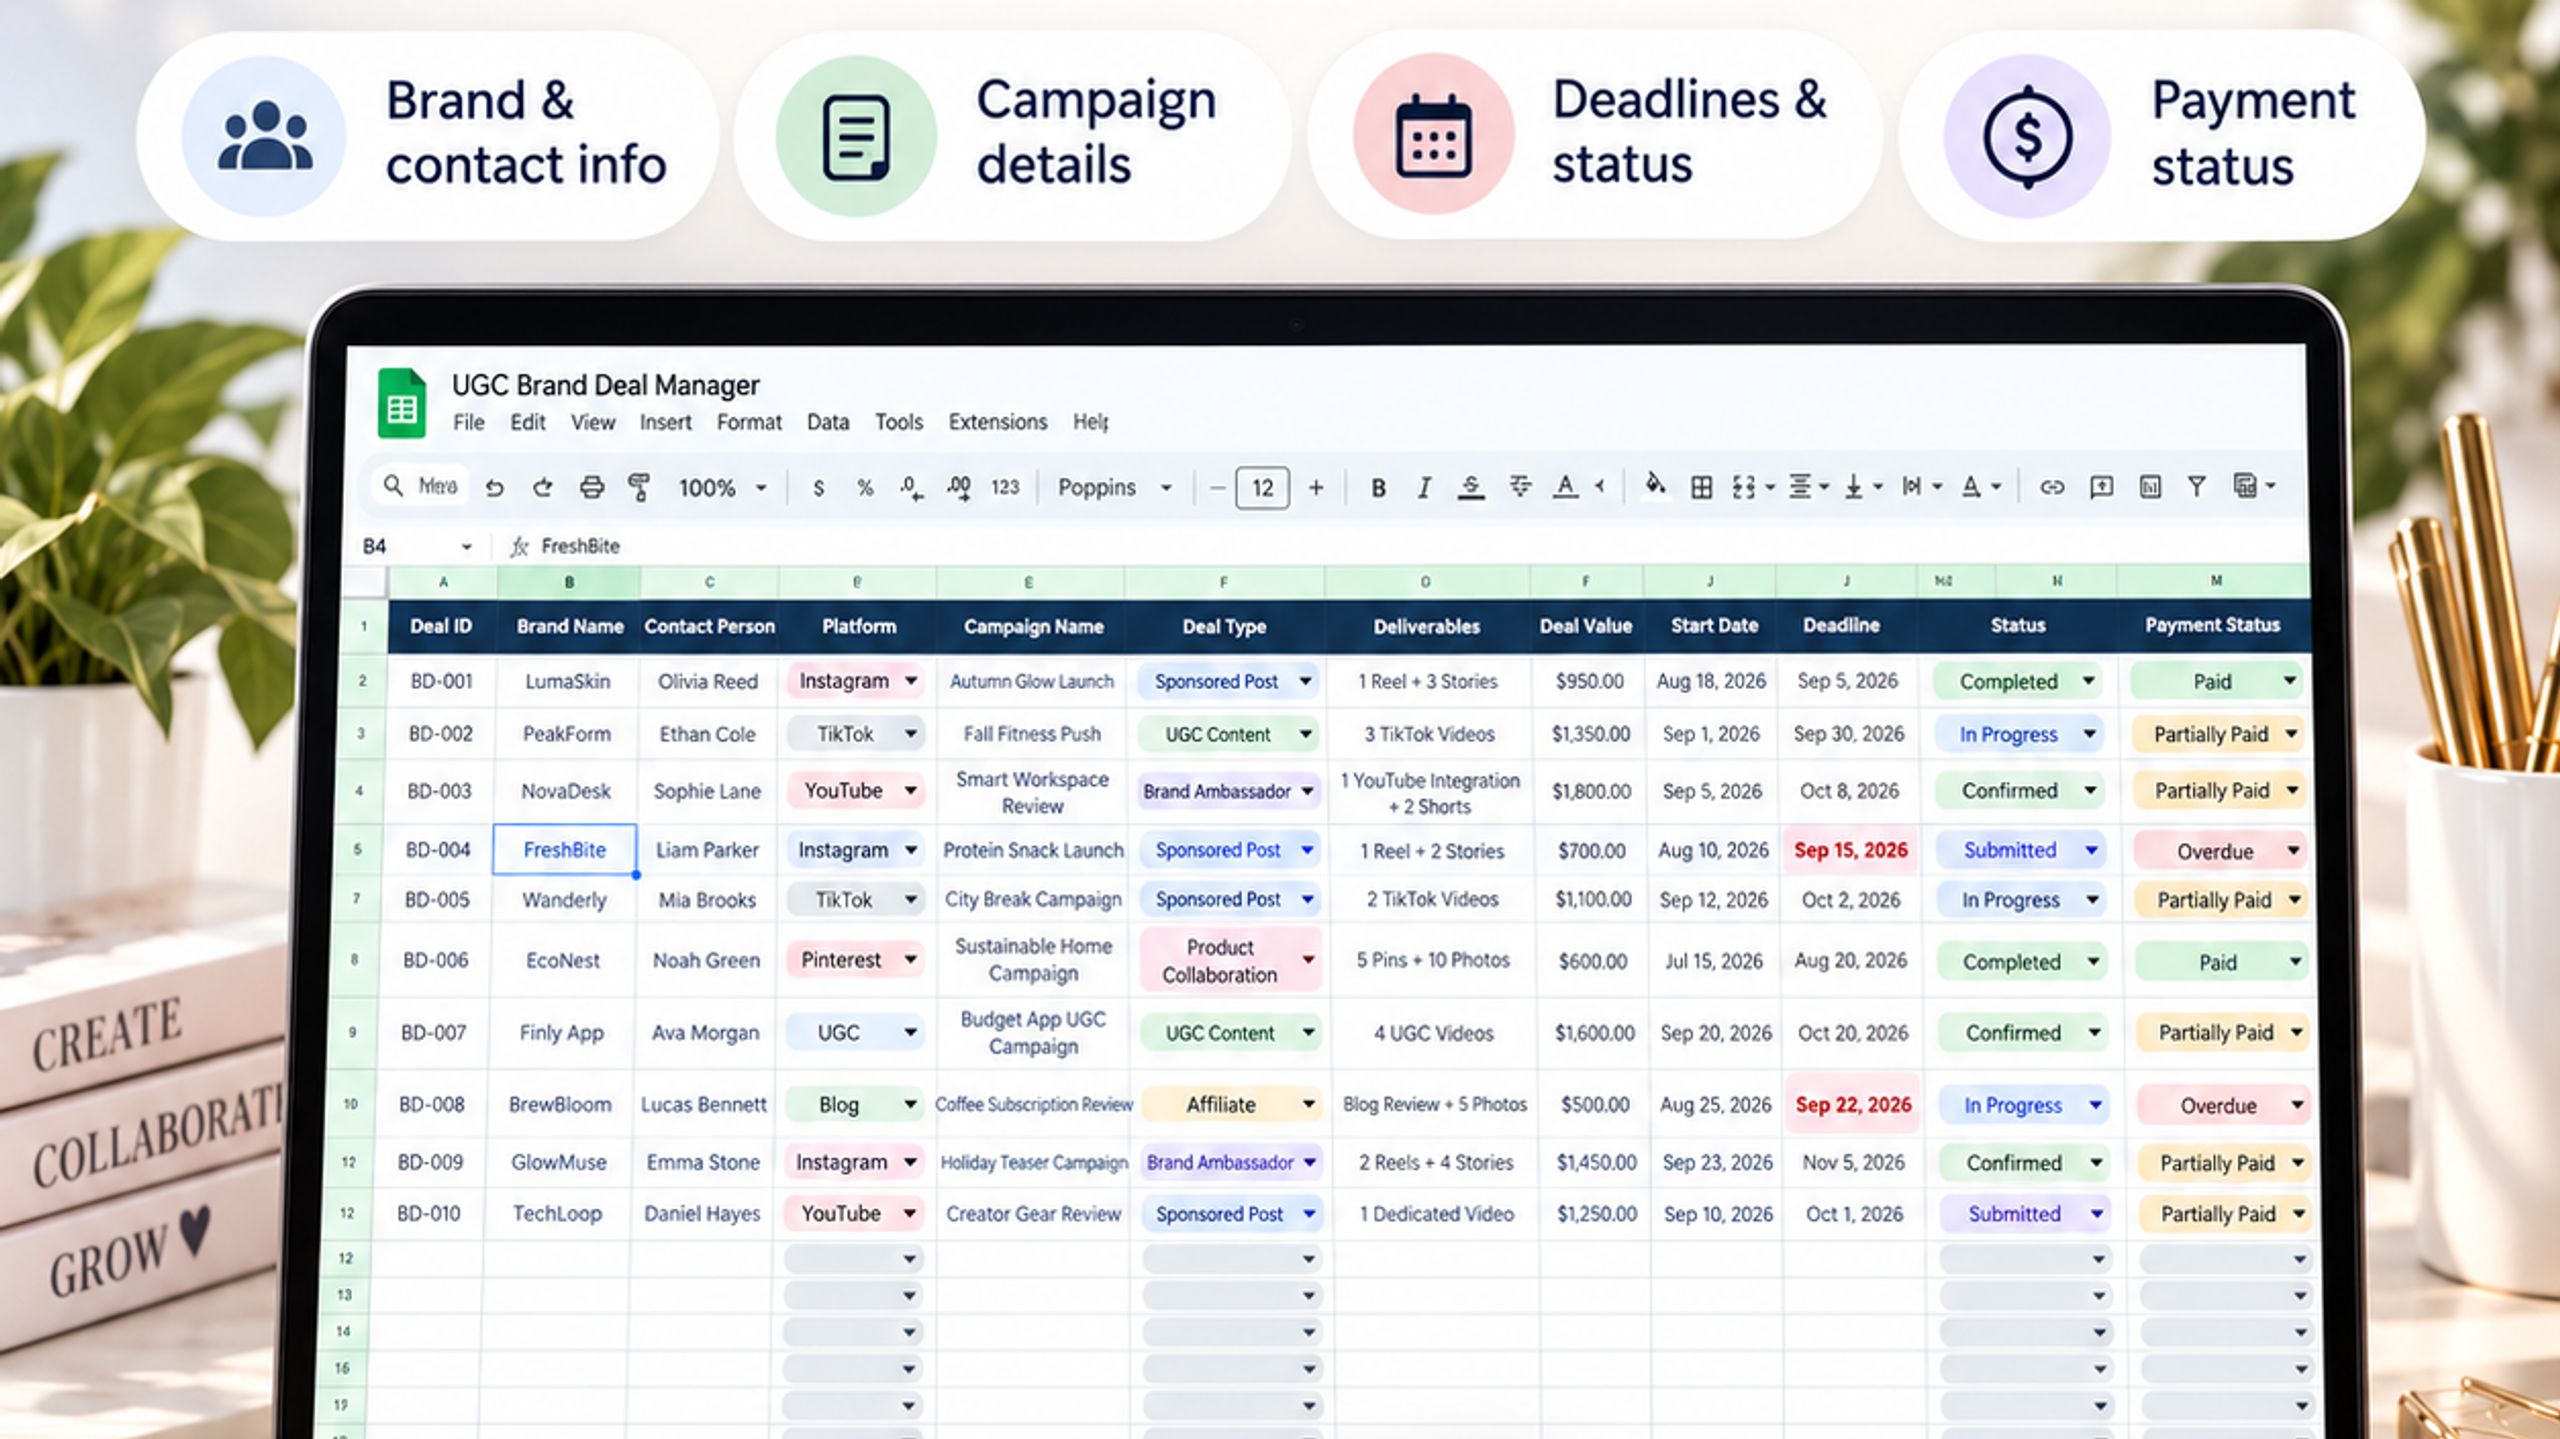
Task: Apply strikethrough formatting
Action: 1470,488
